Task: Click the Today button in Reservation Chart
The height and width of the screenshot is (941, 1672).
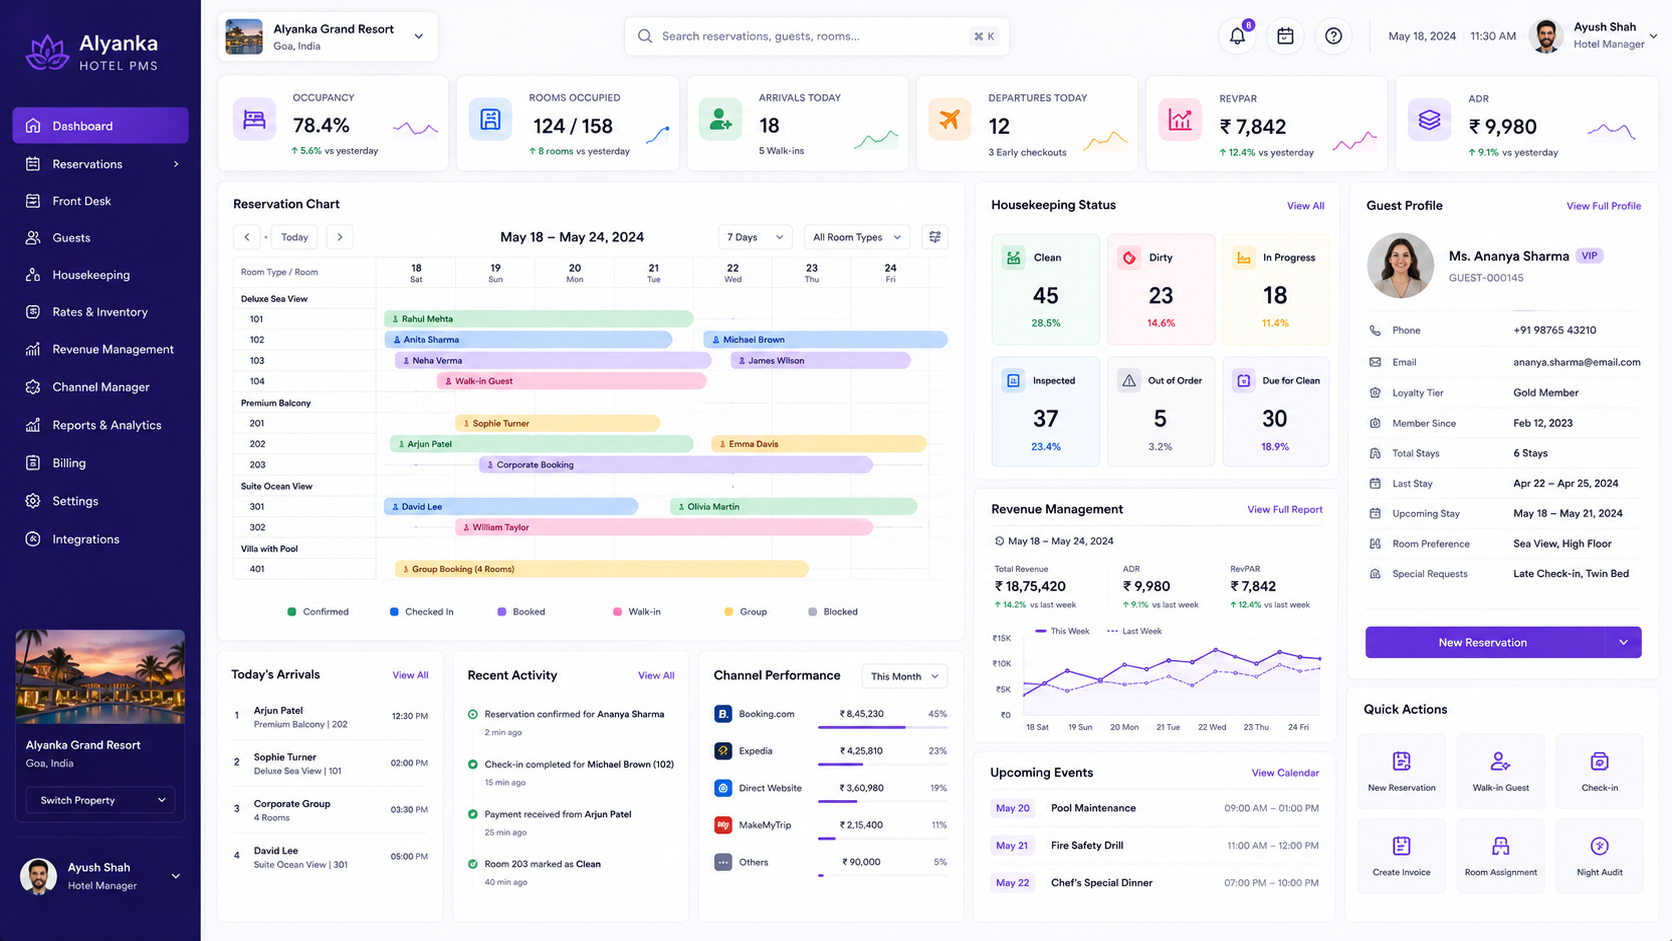Action: pos(294,237)
